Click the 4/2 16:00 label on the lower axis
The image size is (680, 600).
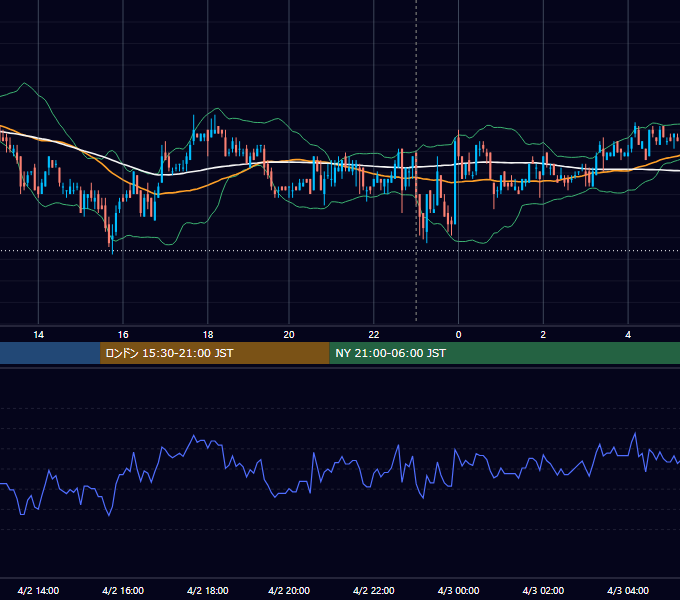(x=123, y=590)
